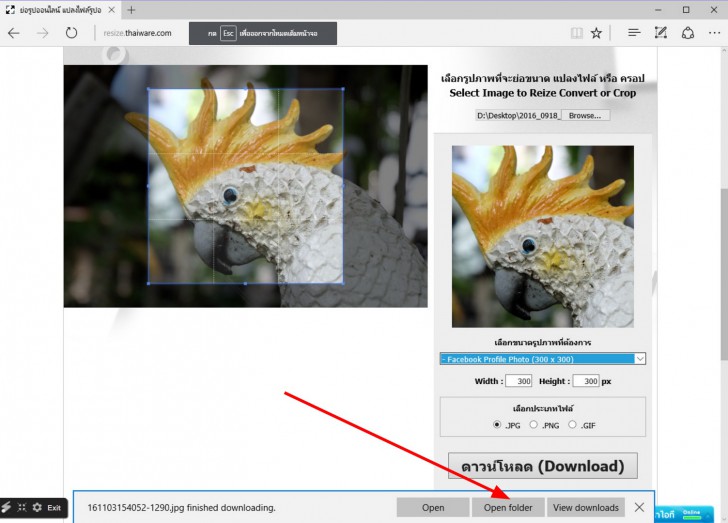728x523 pixels.
Task: Click the lightning icon beside Exit
Action: click(6, 507)
